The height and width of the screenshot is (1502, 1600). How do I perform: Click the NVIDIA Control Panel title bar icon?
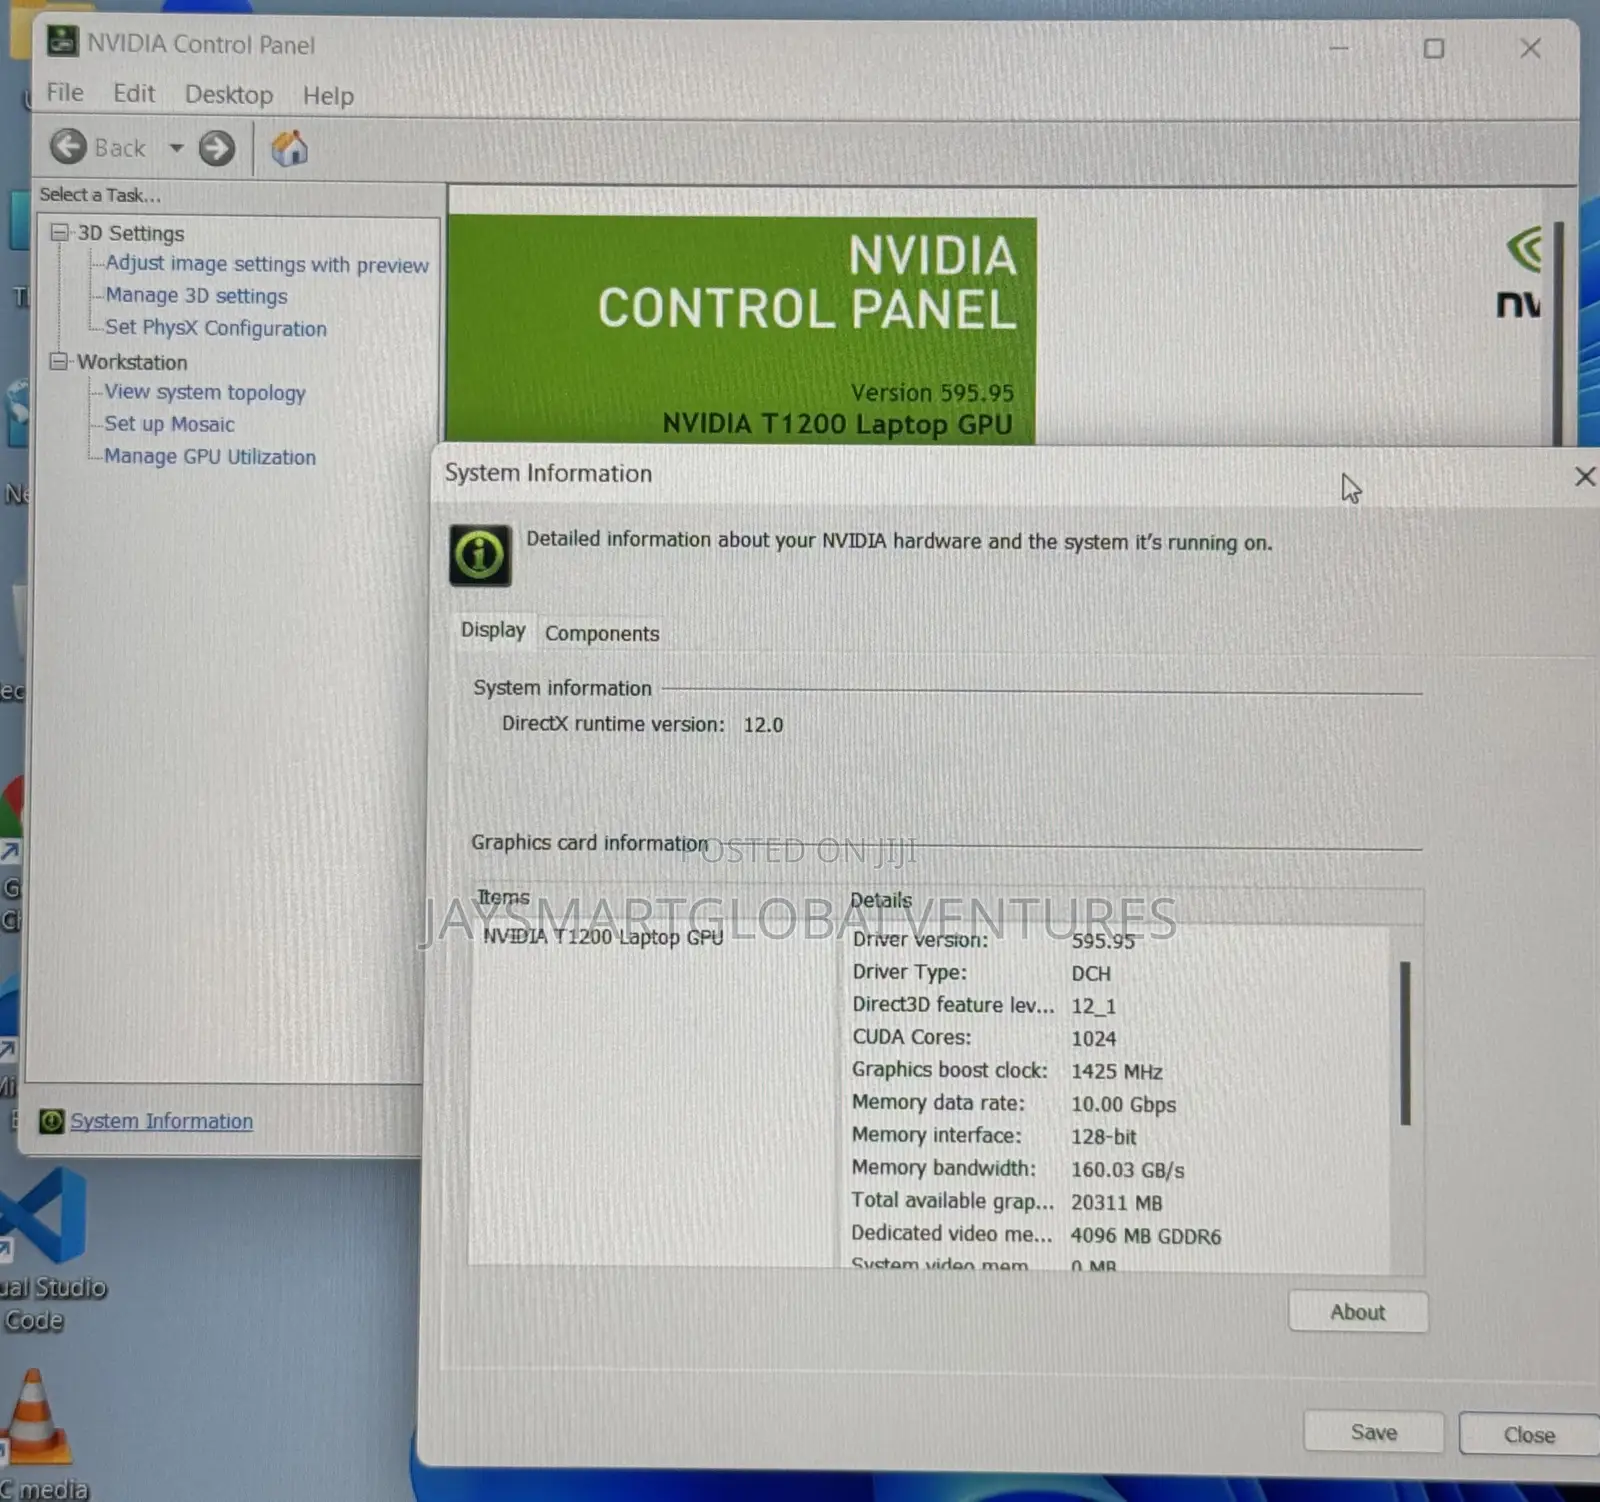(63, 42)
